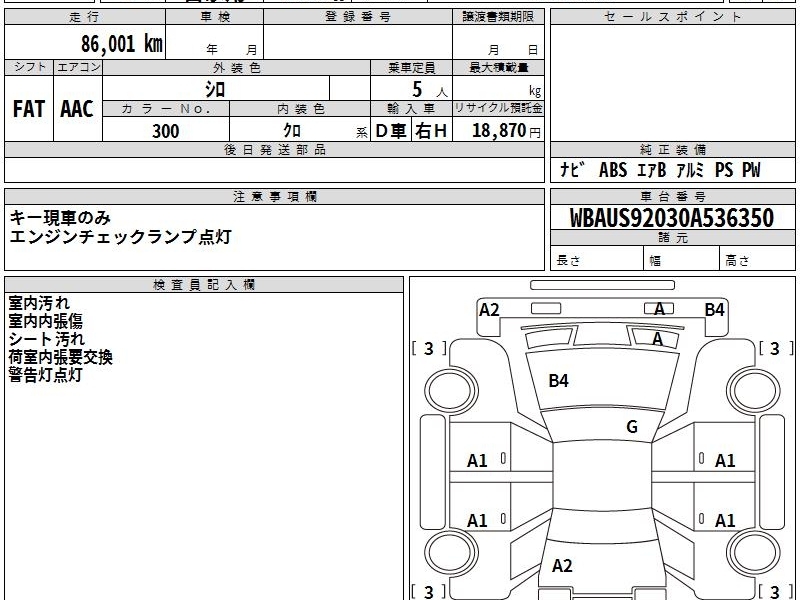Select the equipment line ナビ ABS エアB アルミ PS PW

(660, 170)
